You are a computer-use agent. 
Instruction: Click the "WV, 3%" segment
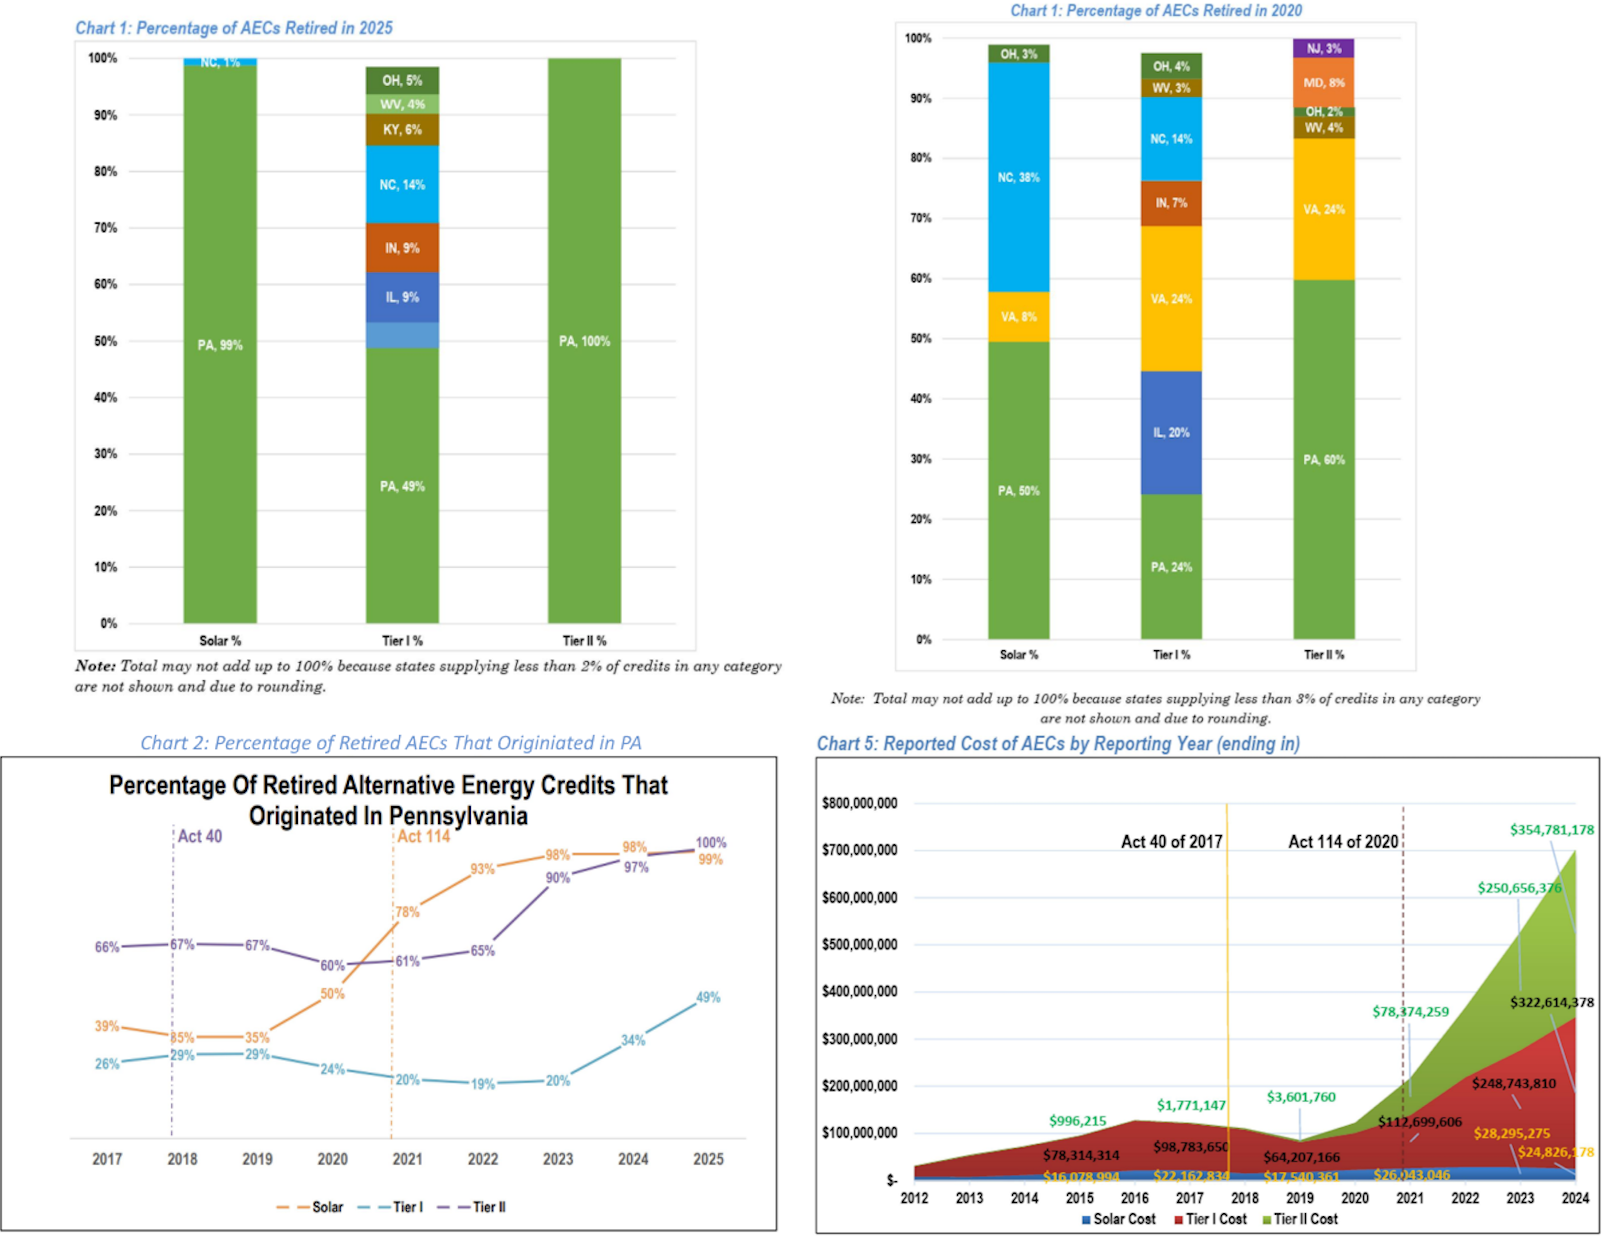coord(1171,88)
